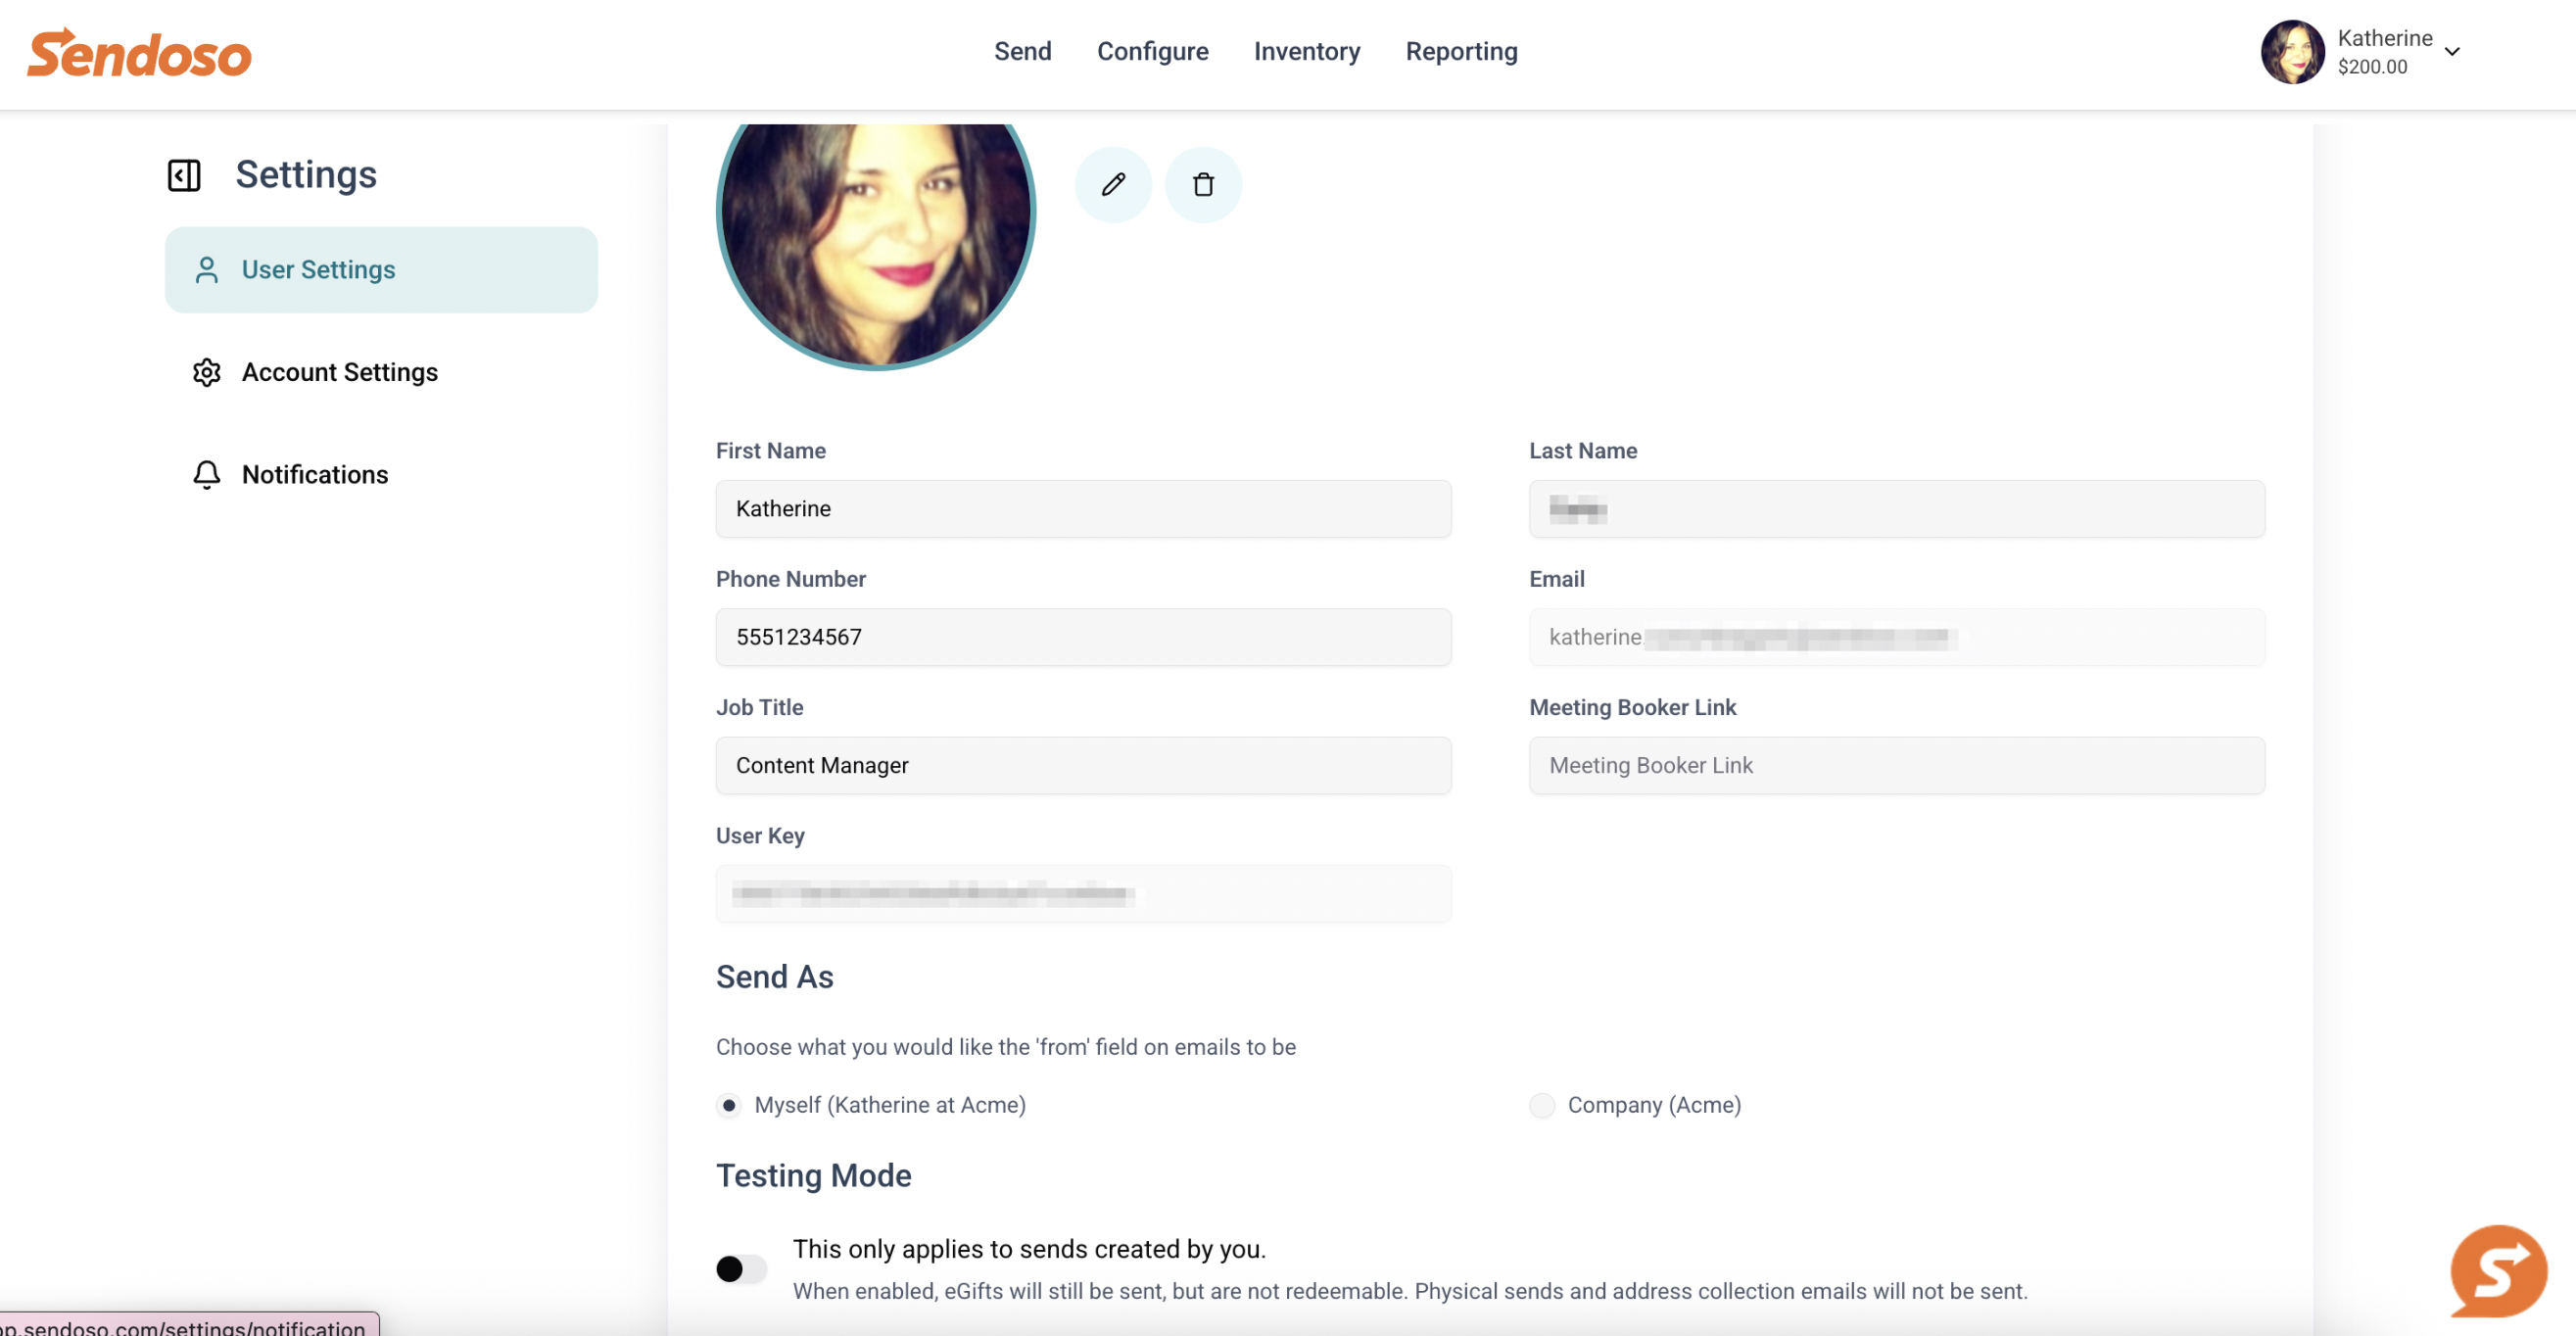
Task: Click the Phone Number input field
Action: click(x=1083, y=637)
